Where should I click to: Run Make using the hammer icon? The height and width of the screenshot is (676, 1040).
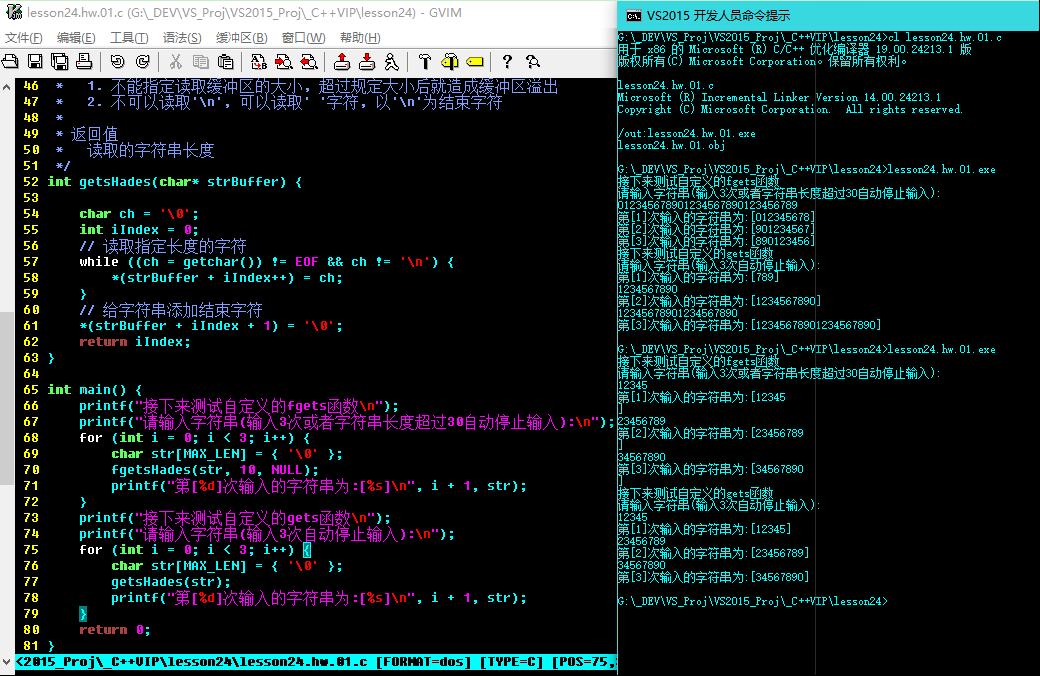(424, 62)
